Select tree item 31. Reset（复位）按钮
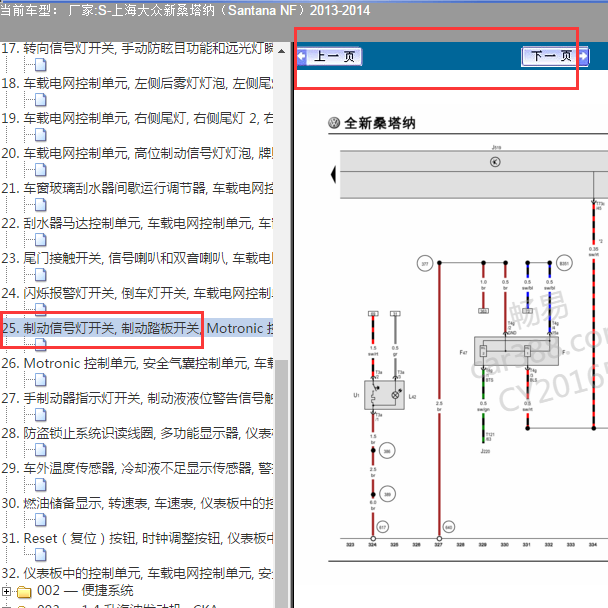The height and width of the screenshot is (608, 608). click(x=137, y=538)
